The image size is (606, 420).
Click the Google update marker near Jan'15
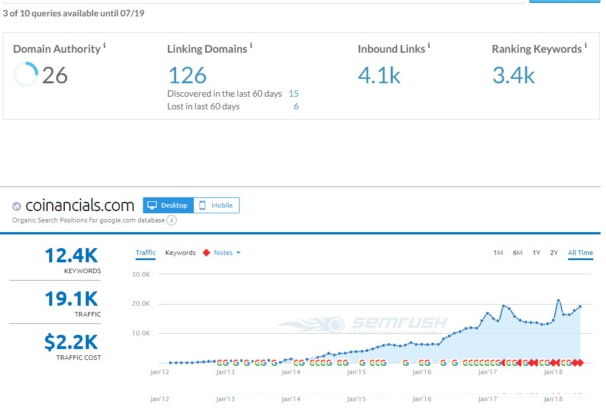362,363
